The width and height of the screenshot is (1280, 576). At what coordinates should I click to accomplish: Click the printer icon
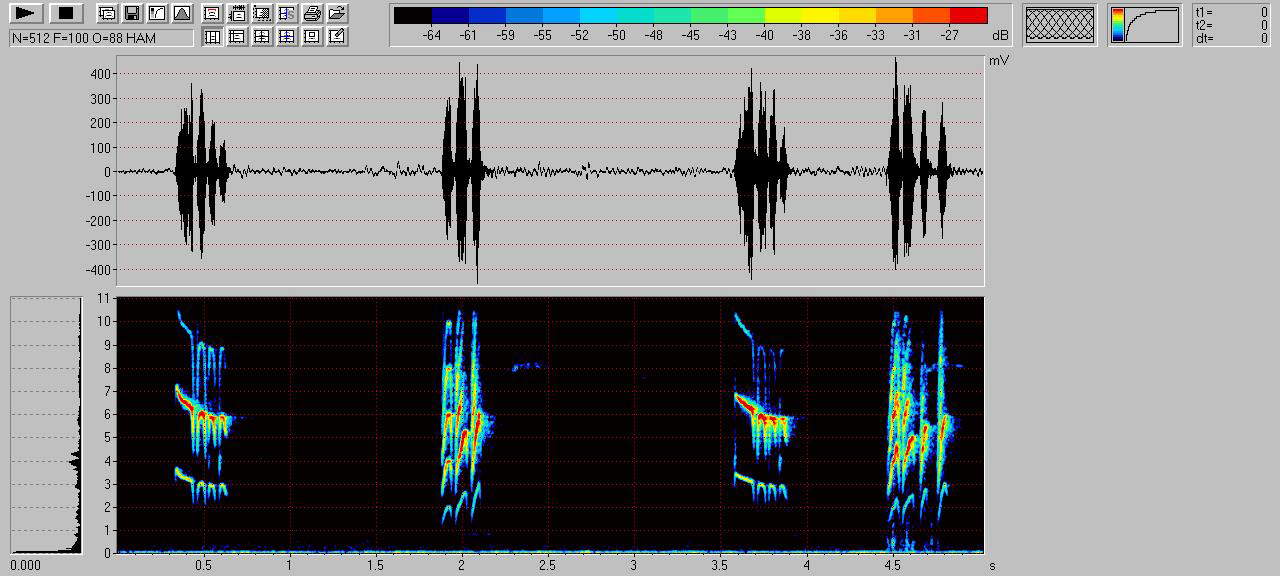pos(312,14)
